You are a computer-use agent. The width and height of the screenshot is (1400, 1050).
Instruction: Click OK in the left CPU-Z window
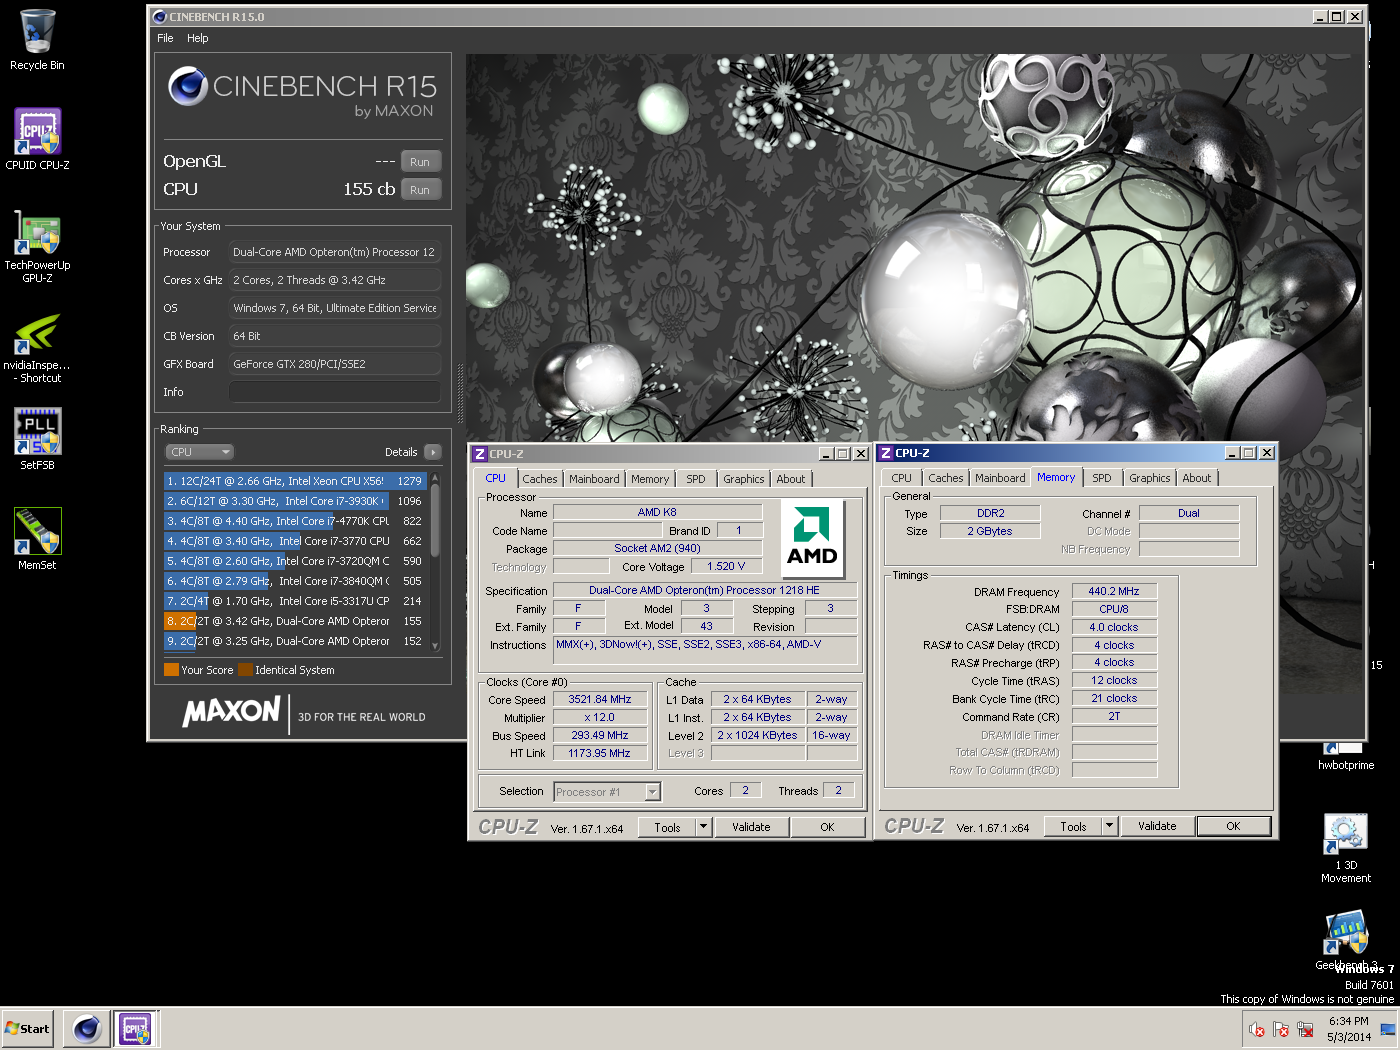click(827, 827)
